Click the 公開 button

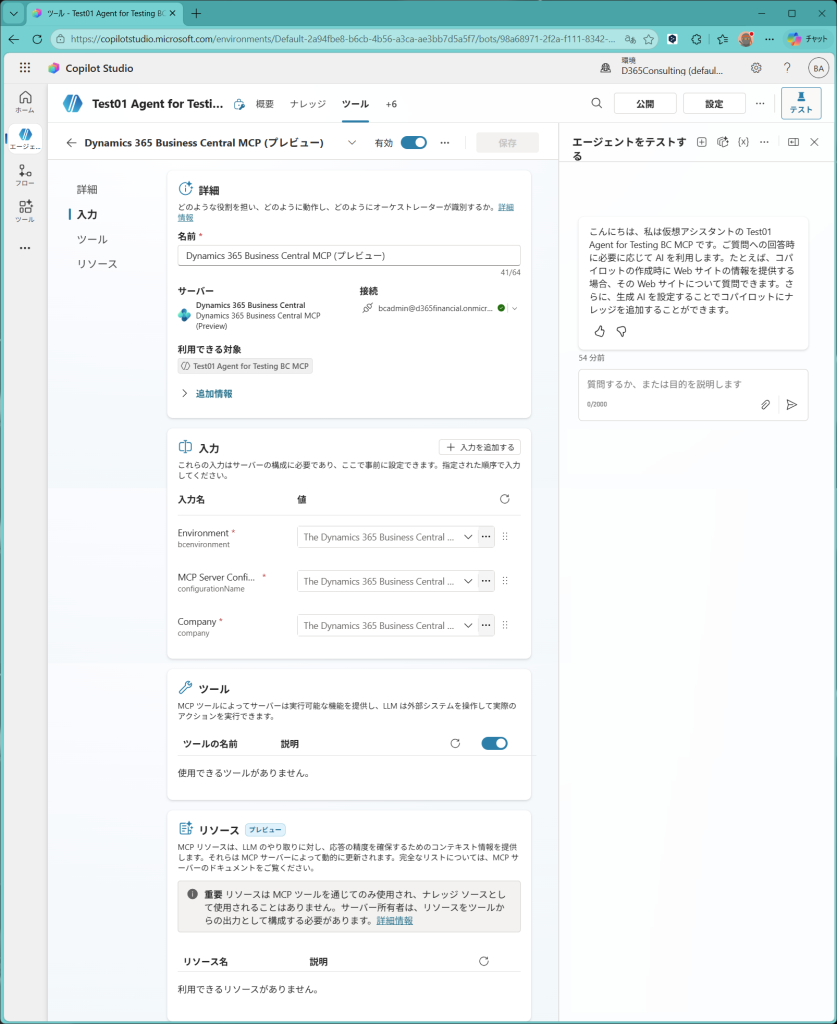pyautogui.click(x=645, y=103)
